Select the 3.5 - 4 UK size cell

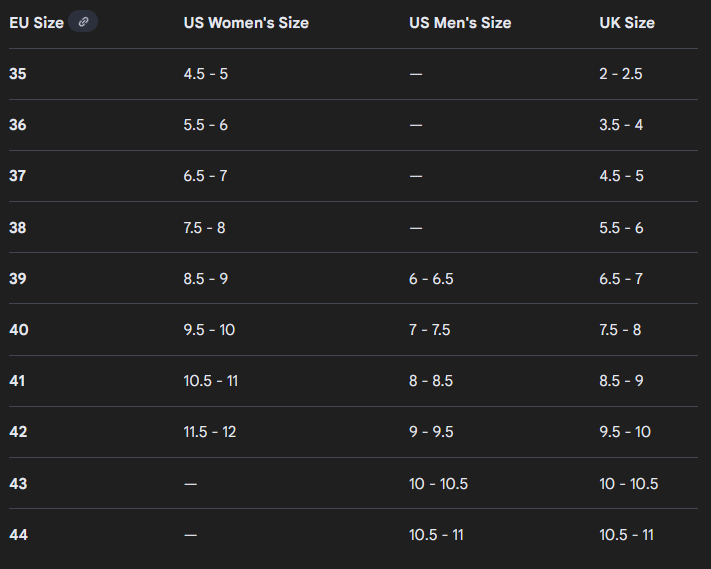pyautogui.click(x=621, y=125)
